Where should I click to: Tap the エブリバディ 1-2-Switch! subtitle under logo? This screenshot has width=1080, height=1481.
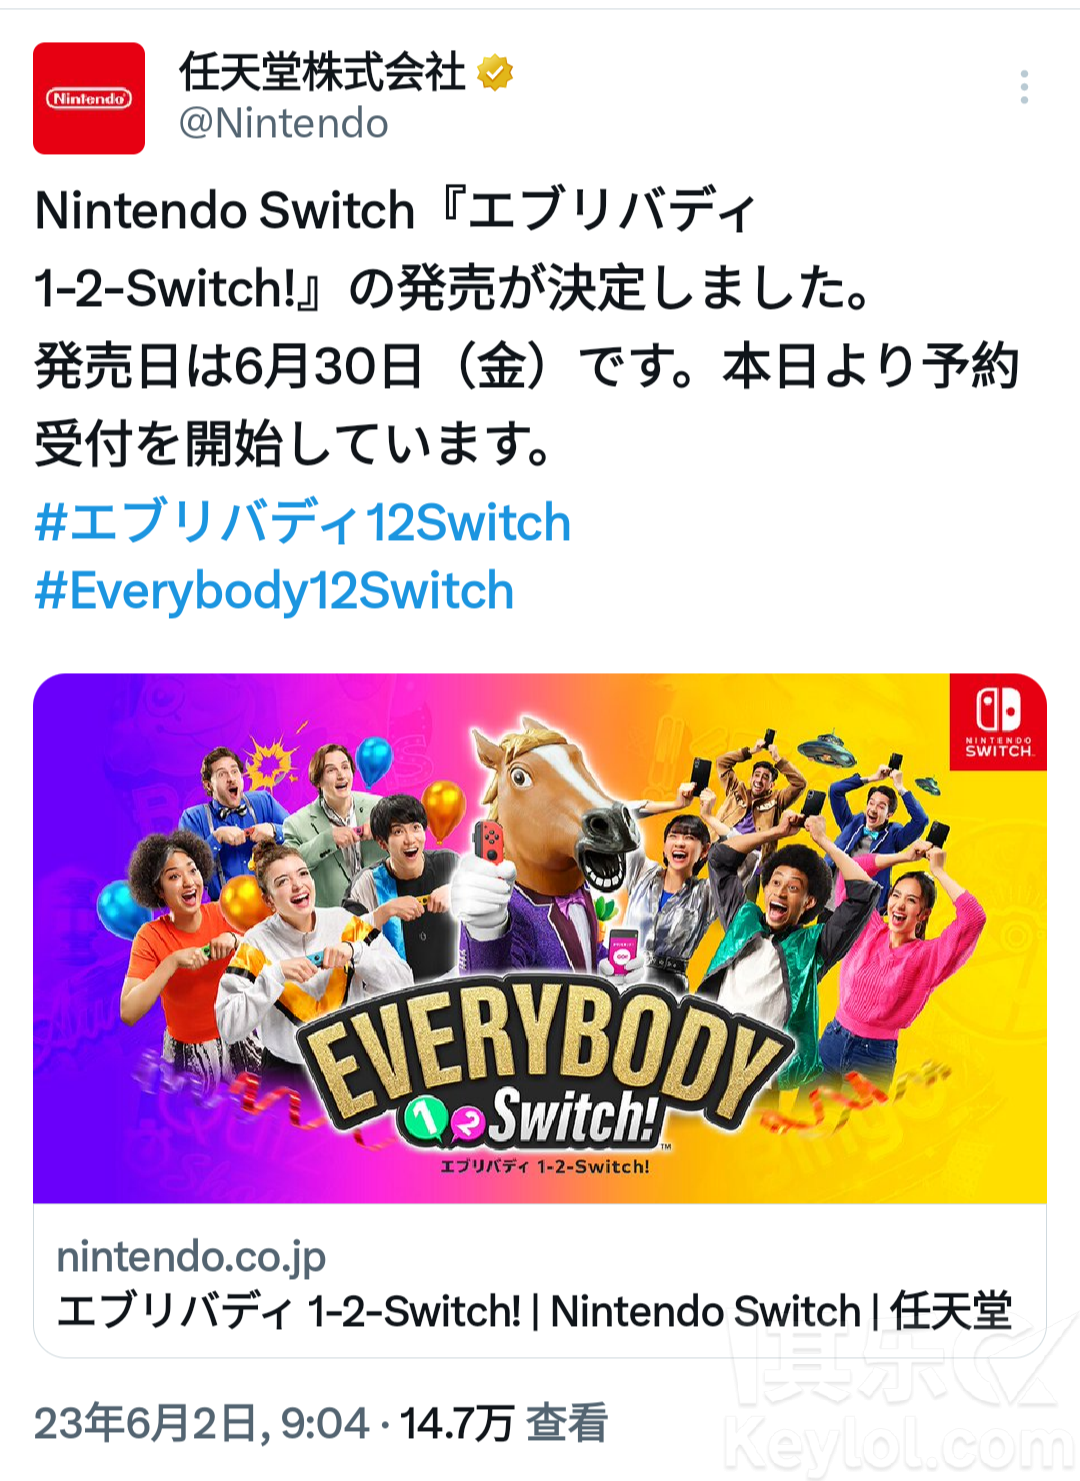click(545, 1166)
